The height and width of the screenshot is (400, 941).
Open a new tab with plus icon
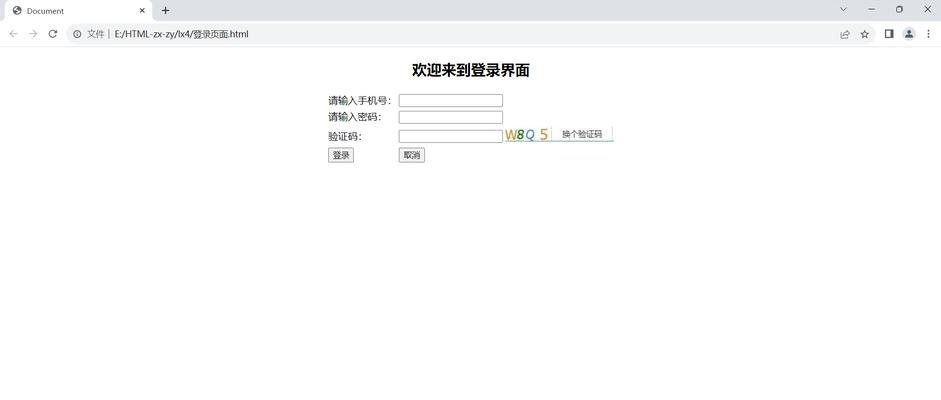166,10
